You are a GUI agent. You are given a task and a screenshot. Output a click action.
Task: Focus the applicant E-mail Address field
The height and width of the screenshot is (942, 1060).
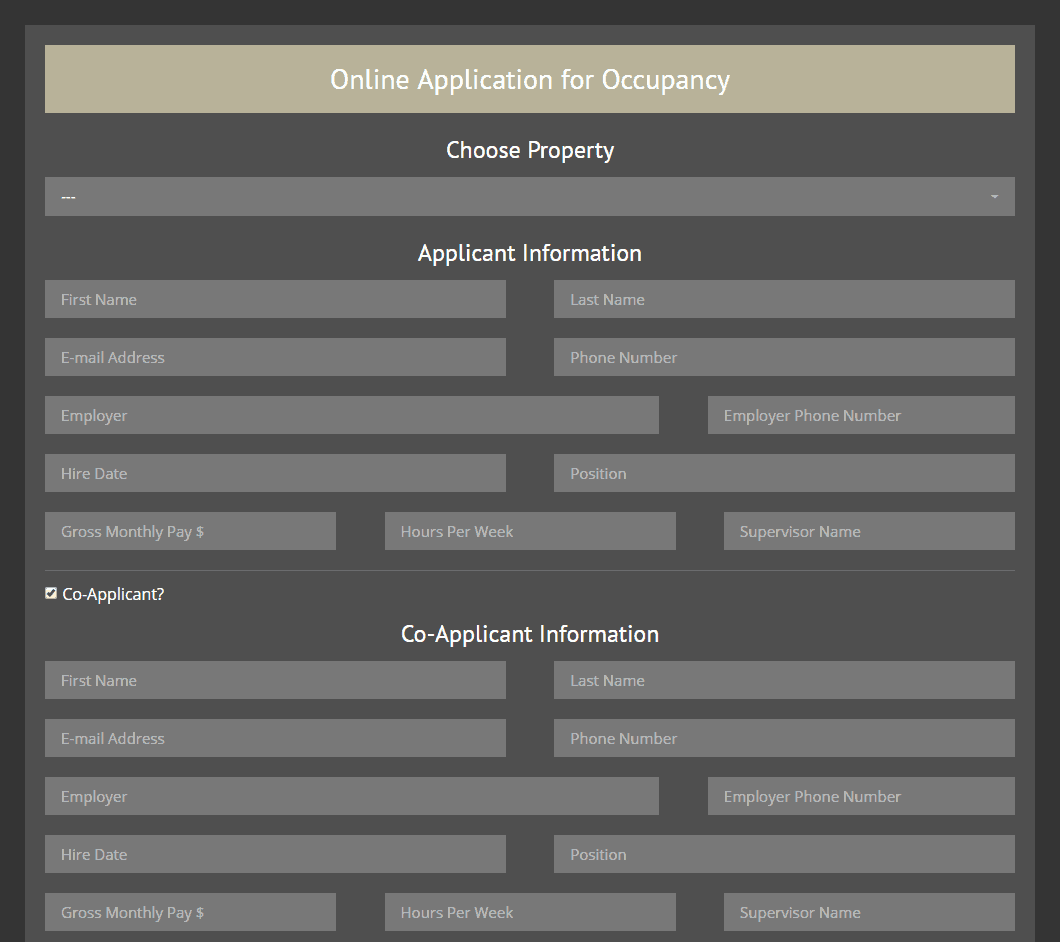[275, 357]
